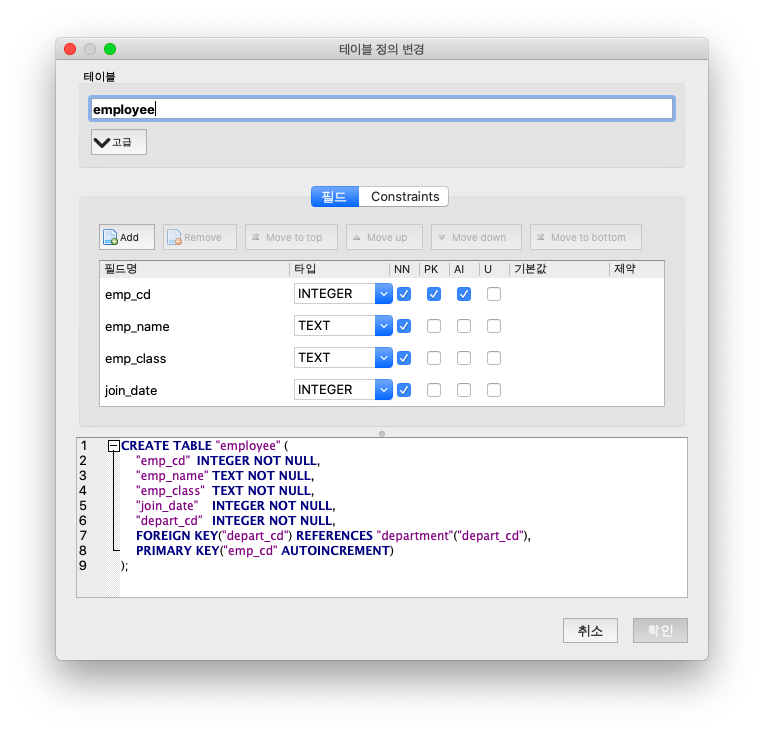This screenshot has height=734, width=764.
Task: Toggle U checkbox for emp_name
Action: click(494, 326)
